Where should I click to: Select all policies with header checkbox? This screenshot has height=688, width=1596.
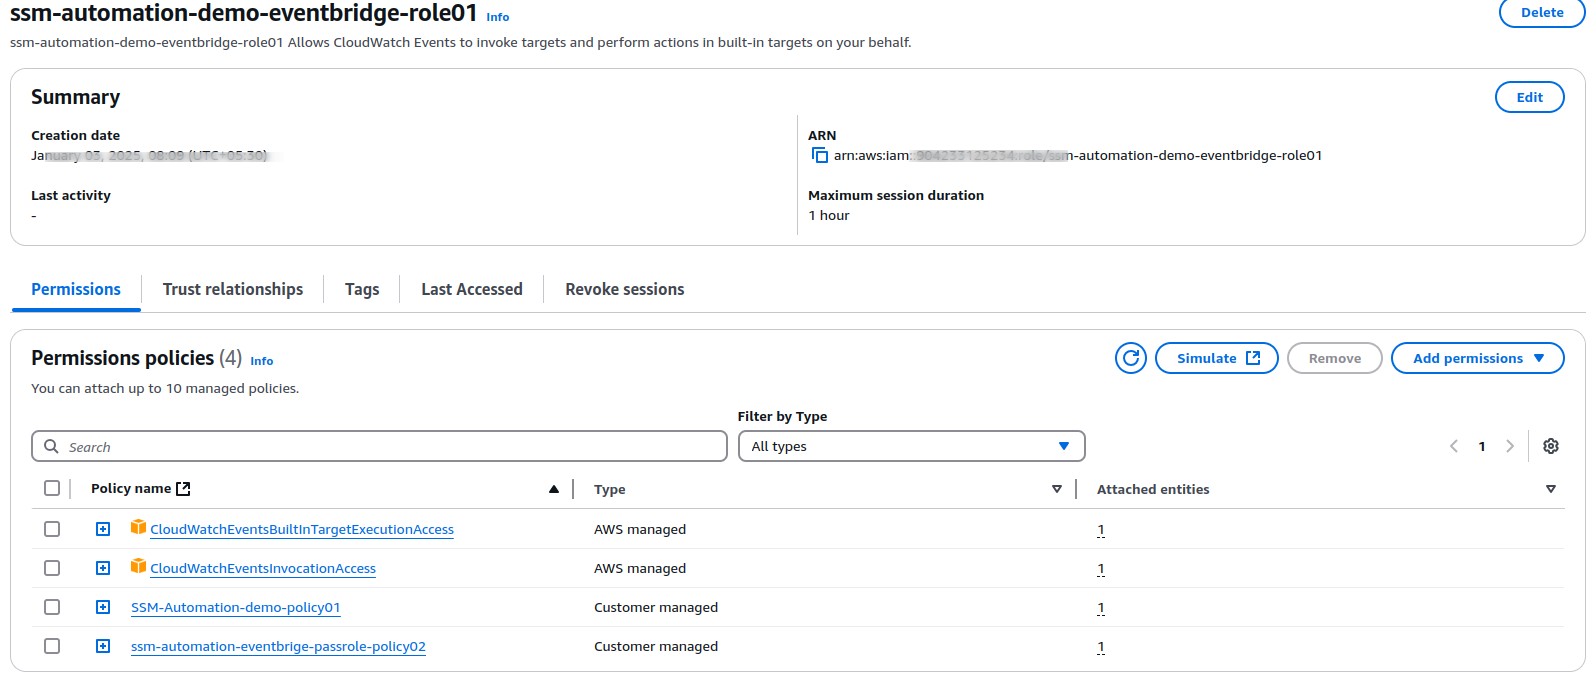pyautogui.click(x=52, y=488)
